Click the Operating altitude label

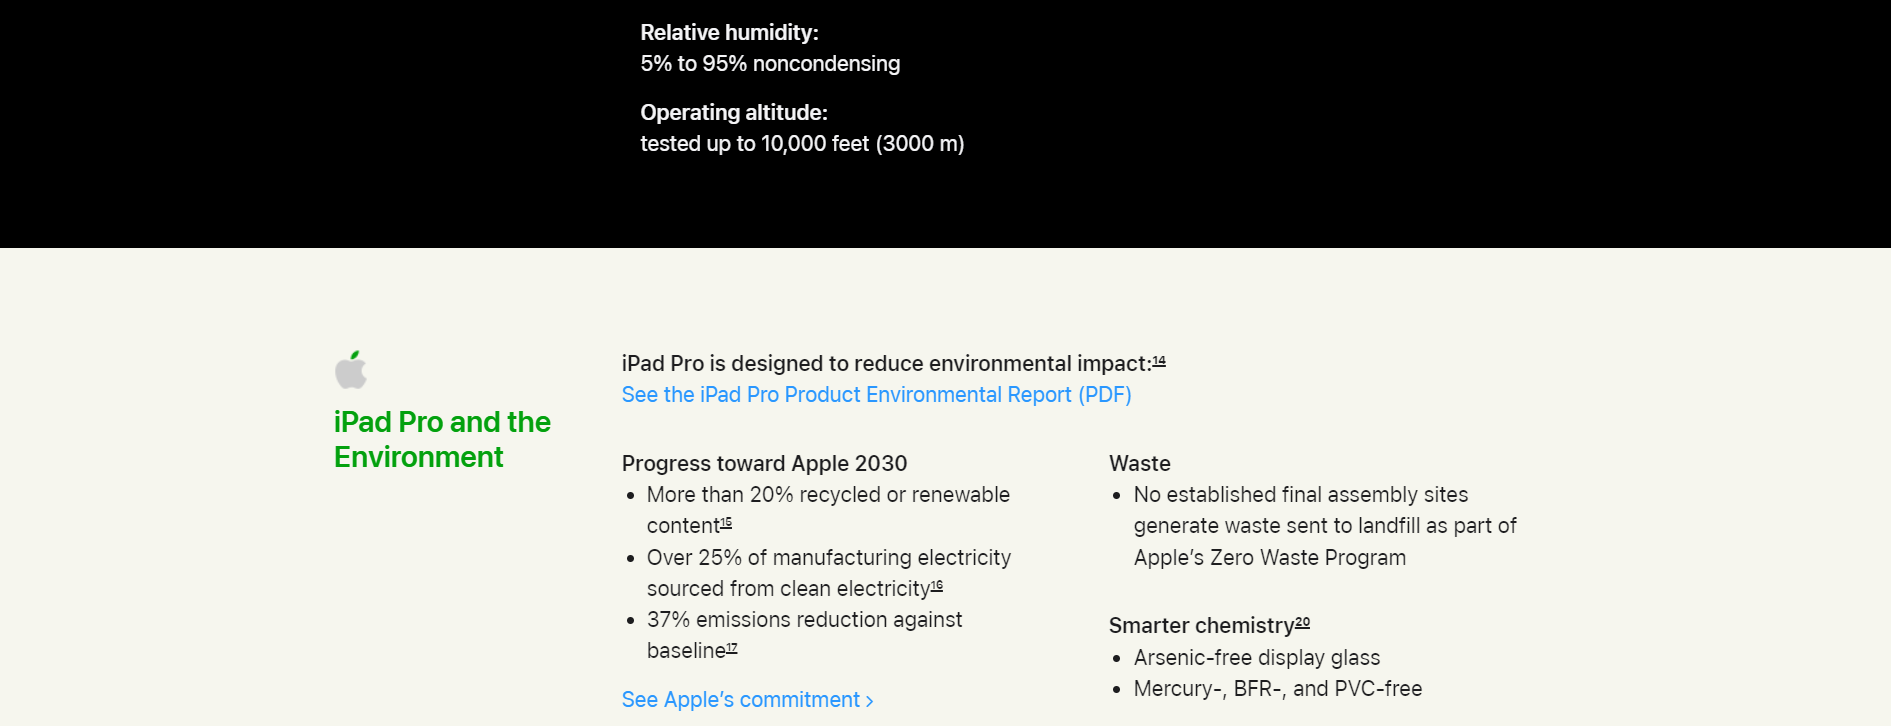(x=734, y=113)
